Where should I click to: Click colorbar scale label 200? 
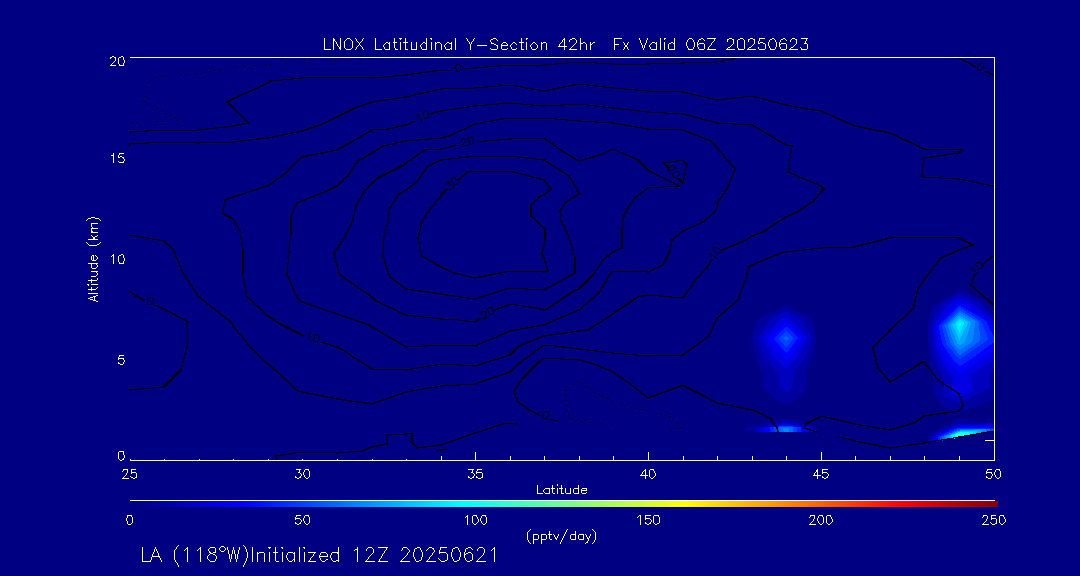(x=821, y=520)
